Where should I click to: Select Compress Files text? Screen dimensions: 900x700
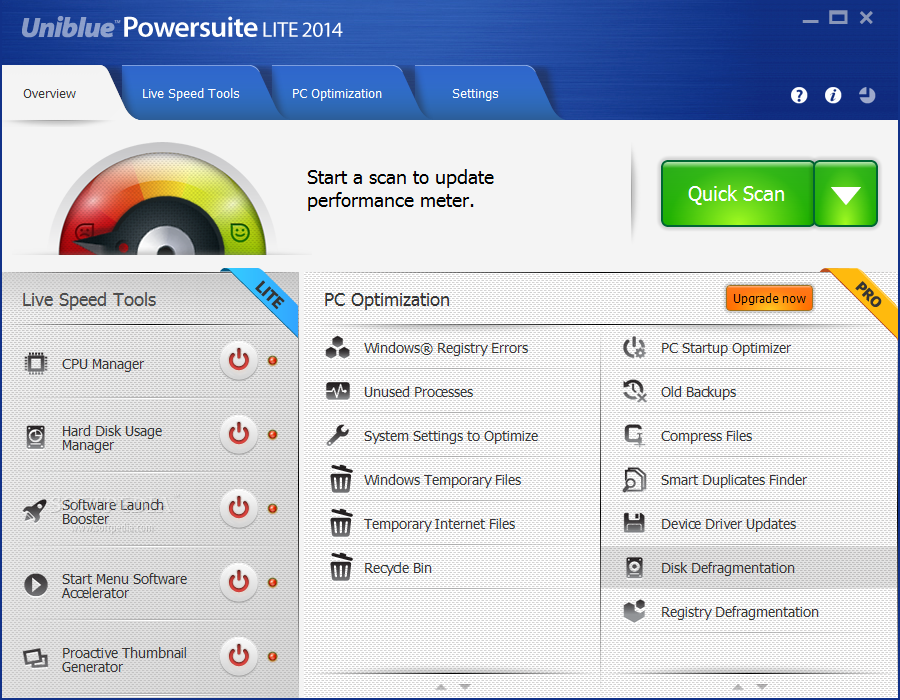707,436
